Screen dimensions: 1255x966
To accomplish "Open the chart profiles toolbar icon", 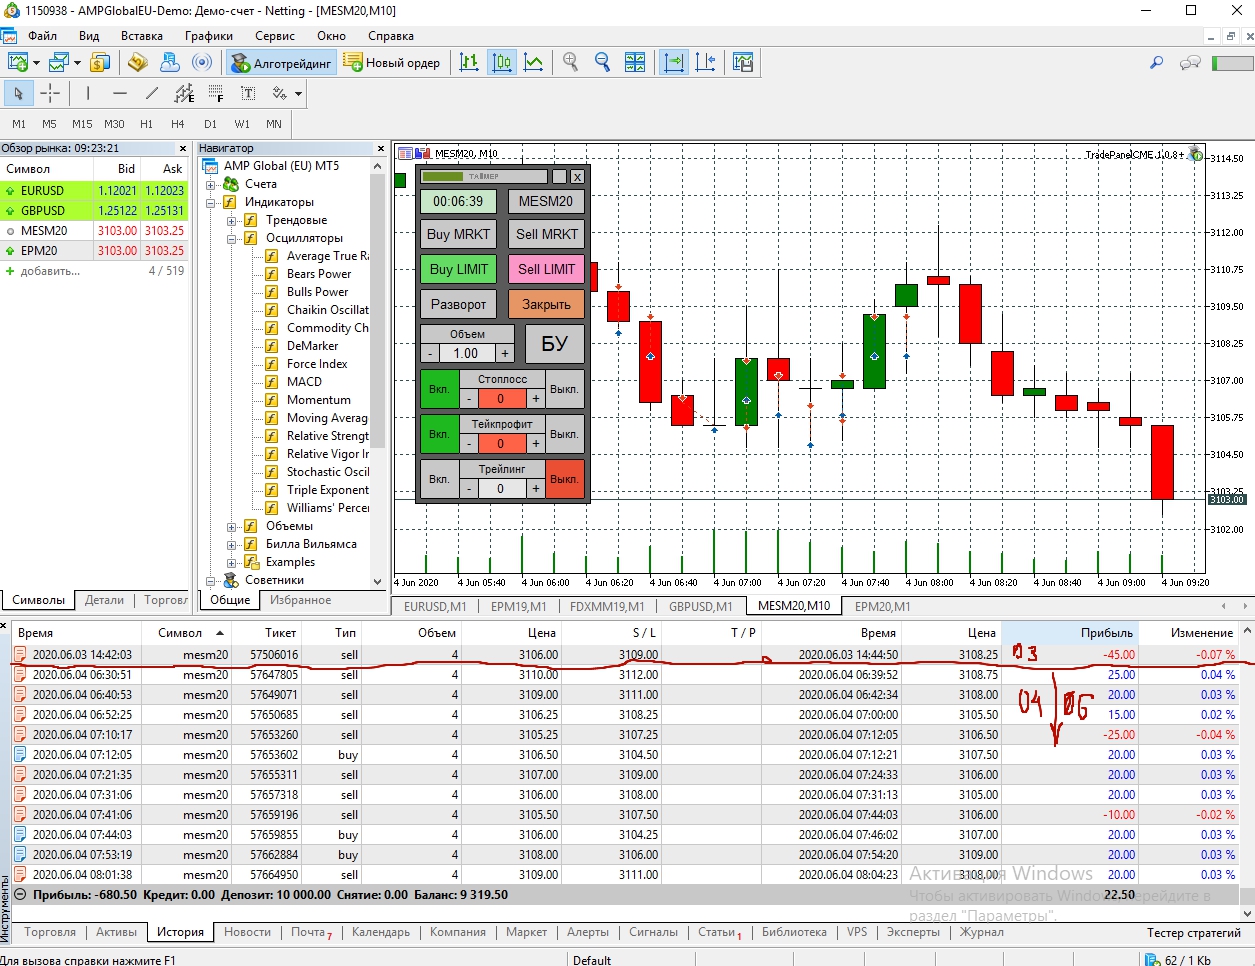I will tap(58, 63).
